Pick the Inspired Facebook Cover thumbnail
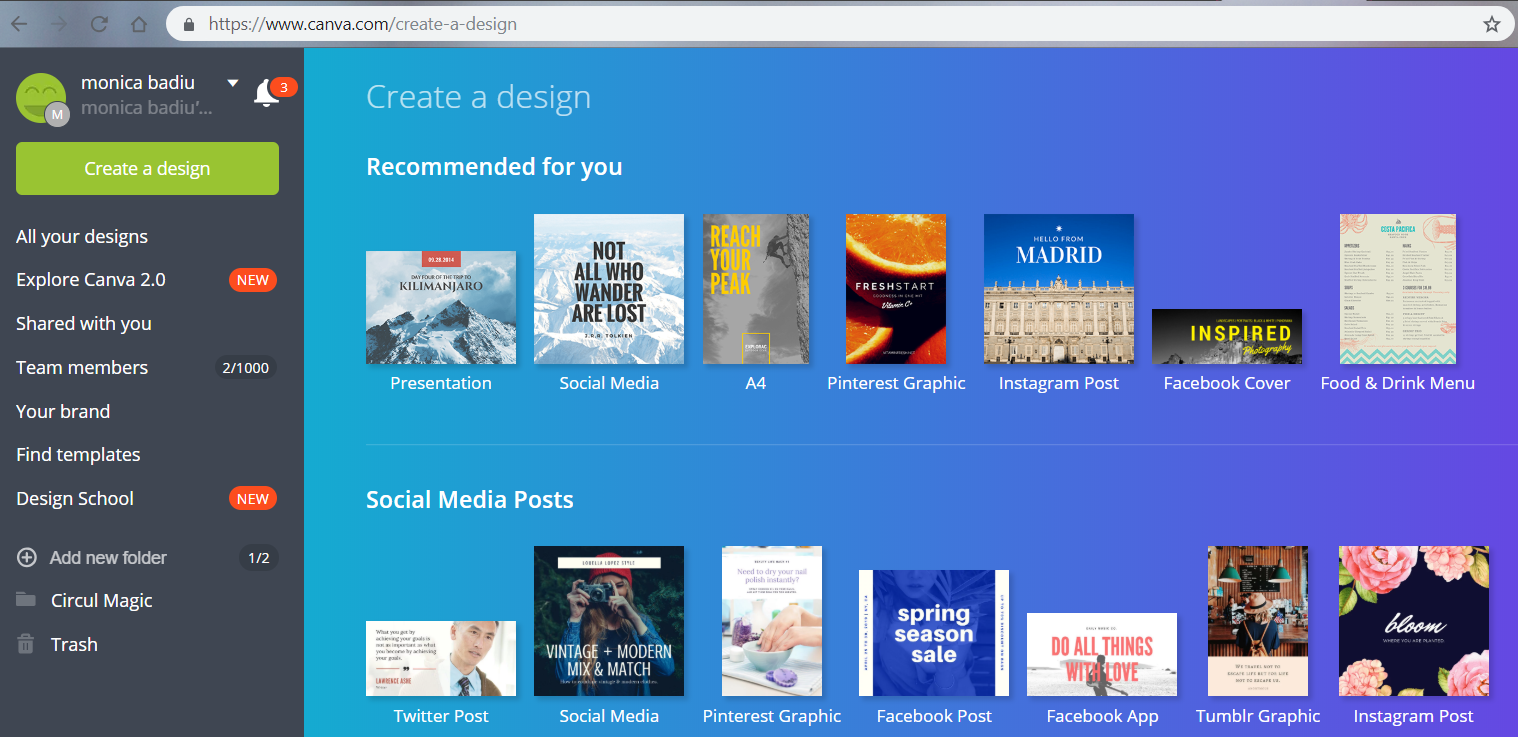This screenshot has width=1518, height=738. pos(1227,336)
